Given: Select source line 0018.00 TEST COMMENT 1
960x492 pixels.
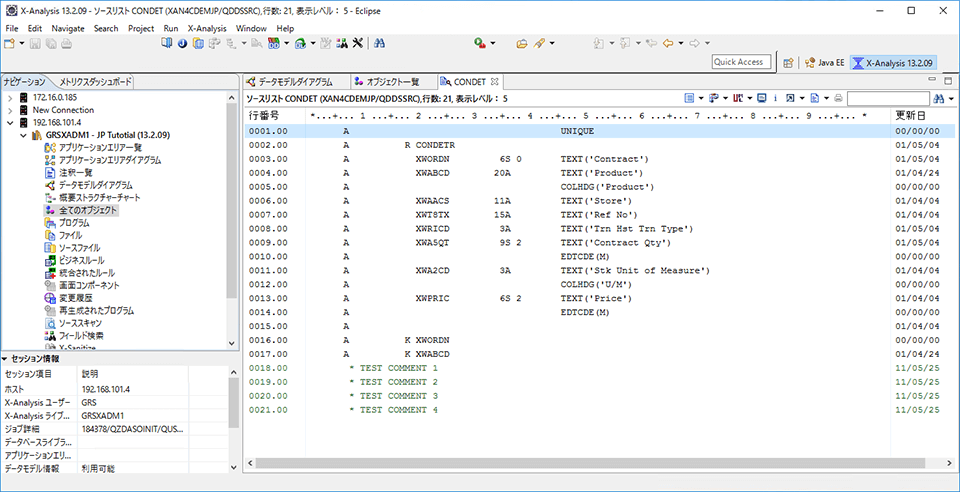Looking at the screenshot, I should pos(598,368).
